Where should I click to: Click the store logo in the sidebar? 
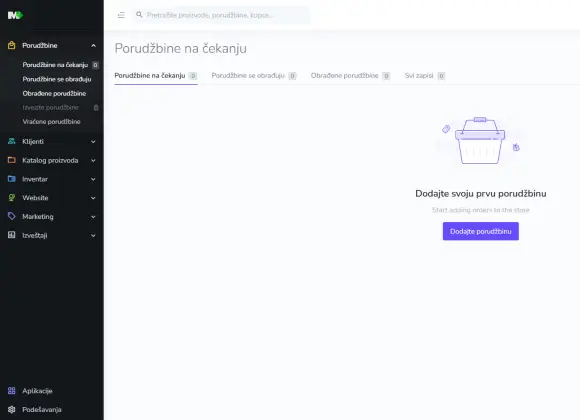[15, 15]
